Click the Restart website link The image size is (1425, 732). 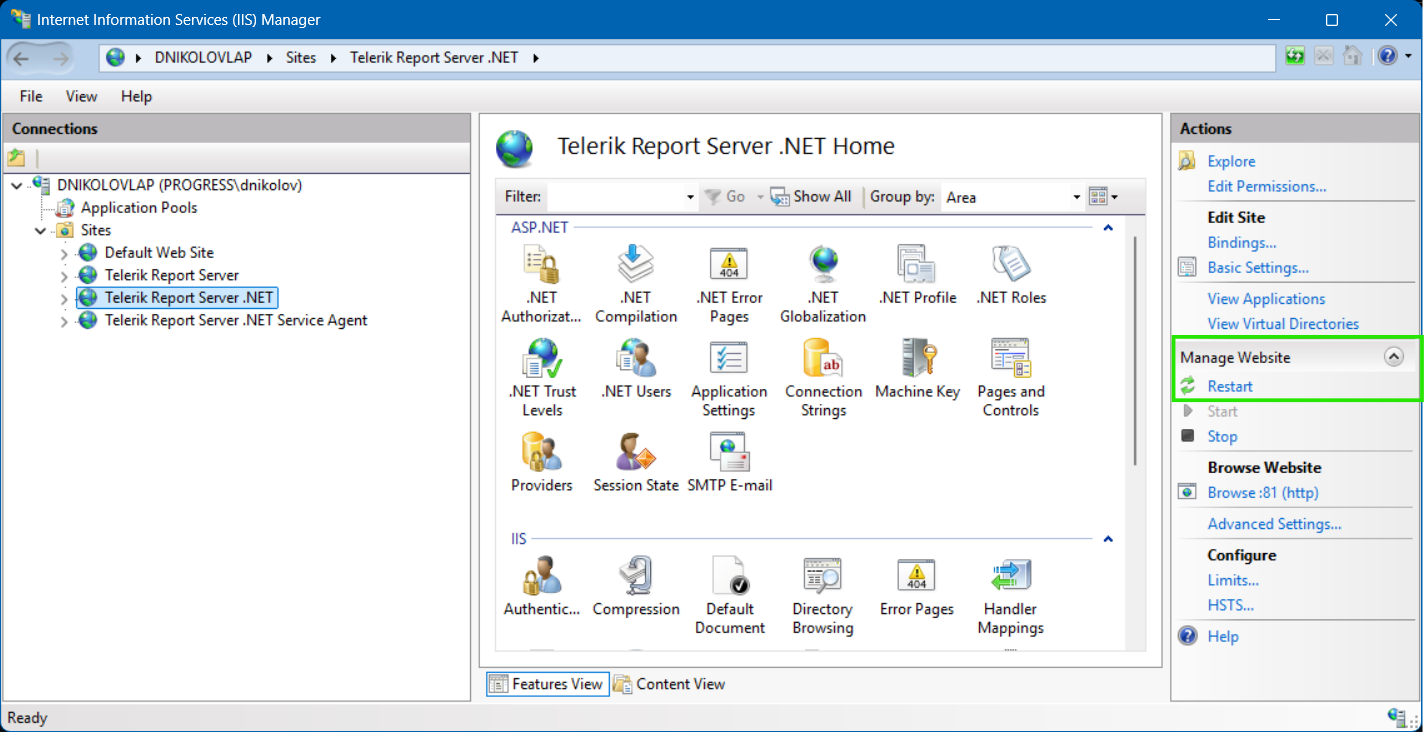point(1229,386)
